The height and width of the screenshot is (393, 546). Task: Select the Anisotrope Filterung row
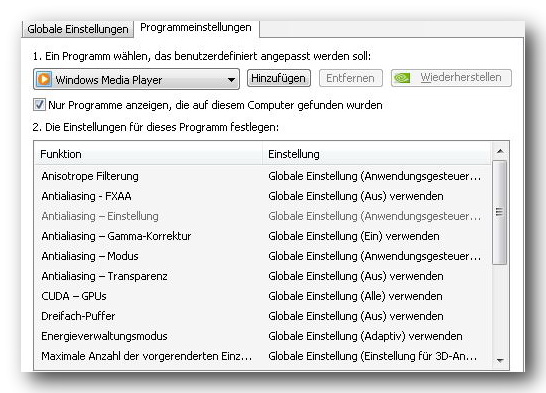pyautogui.click(x=263, y=176)
